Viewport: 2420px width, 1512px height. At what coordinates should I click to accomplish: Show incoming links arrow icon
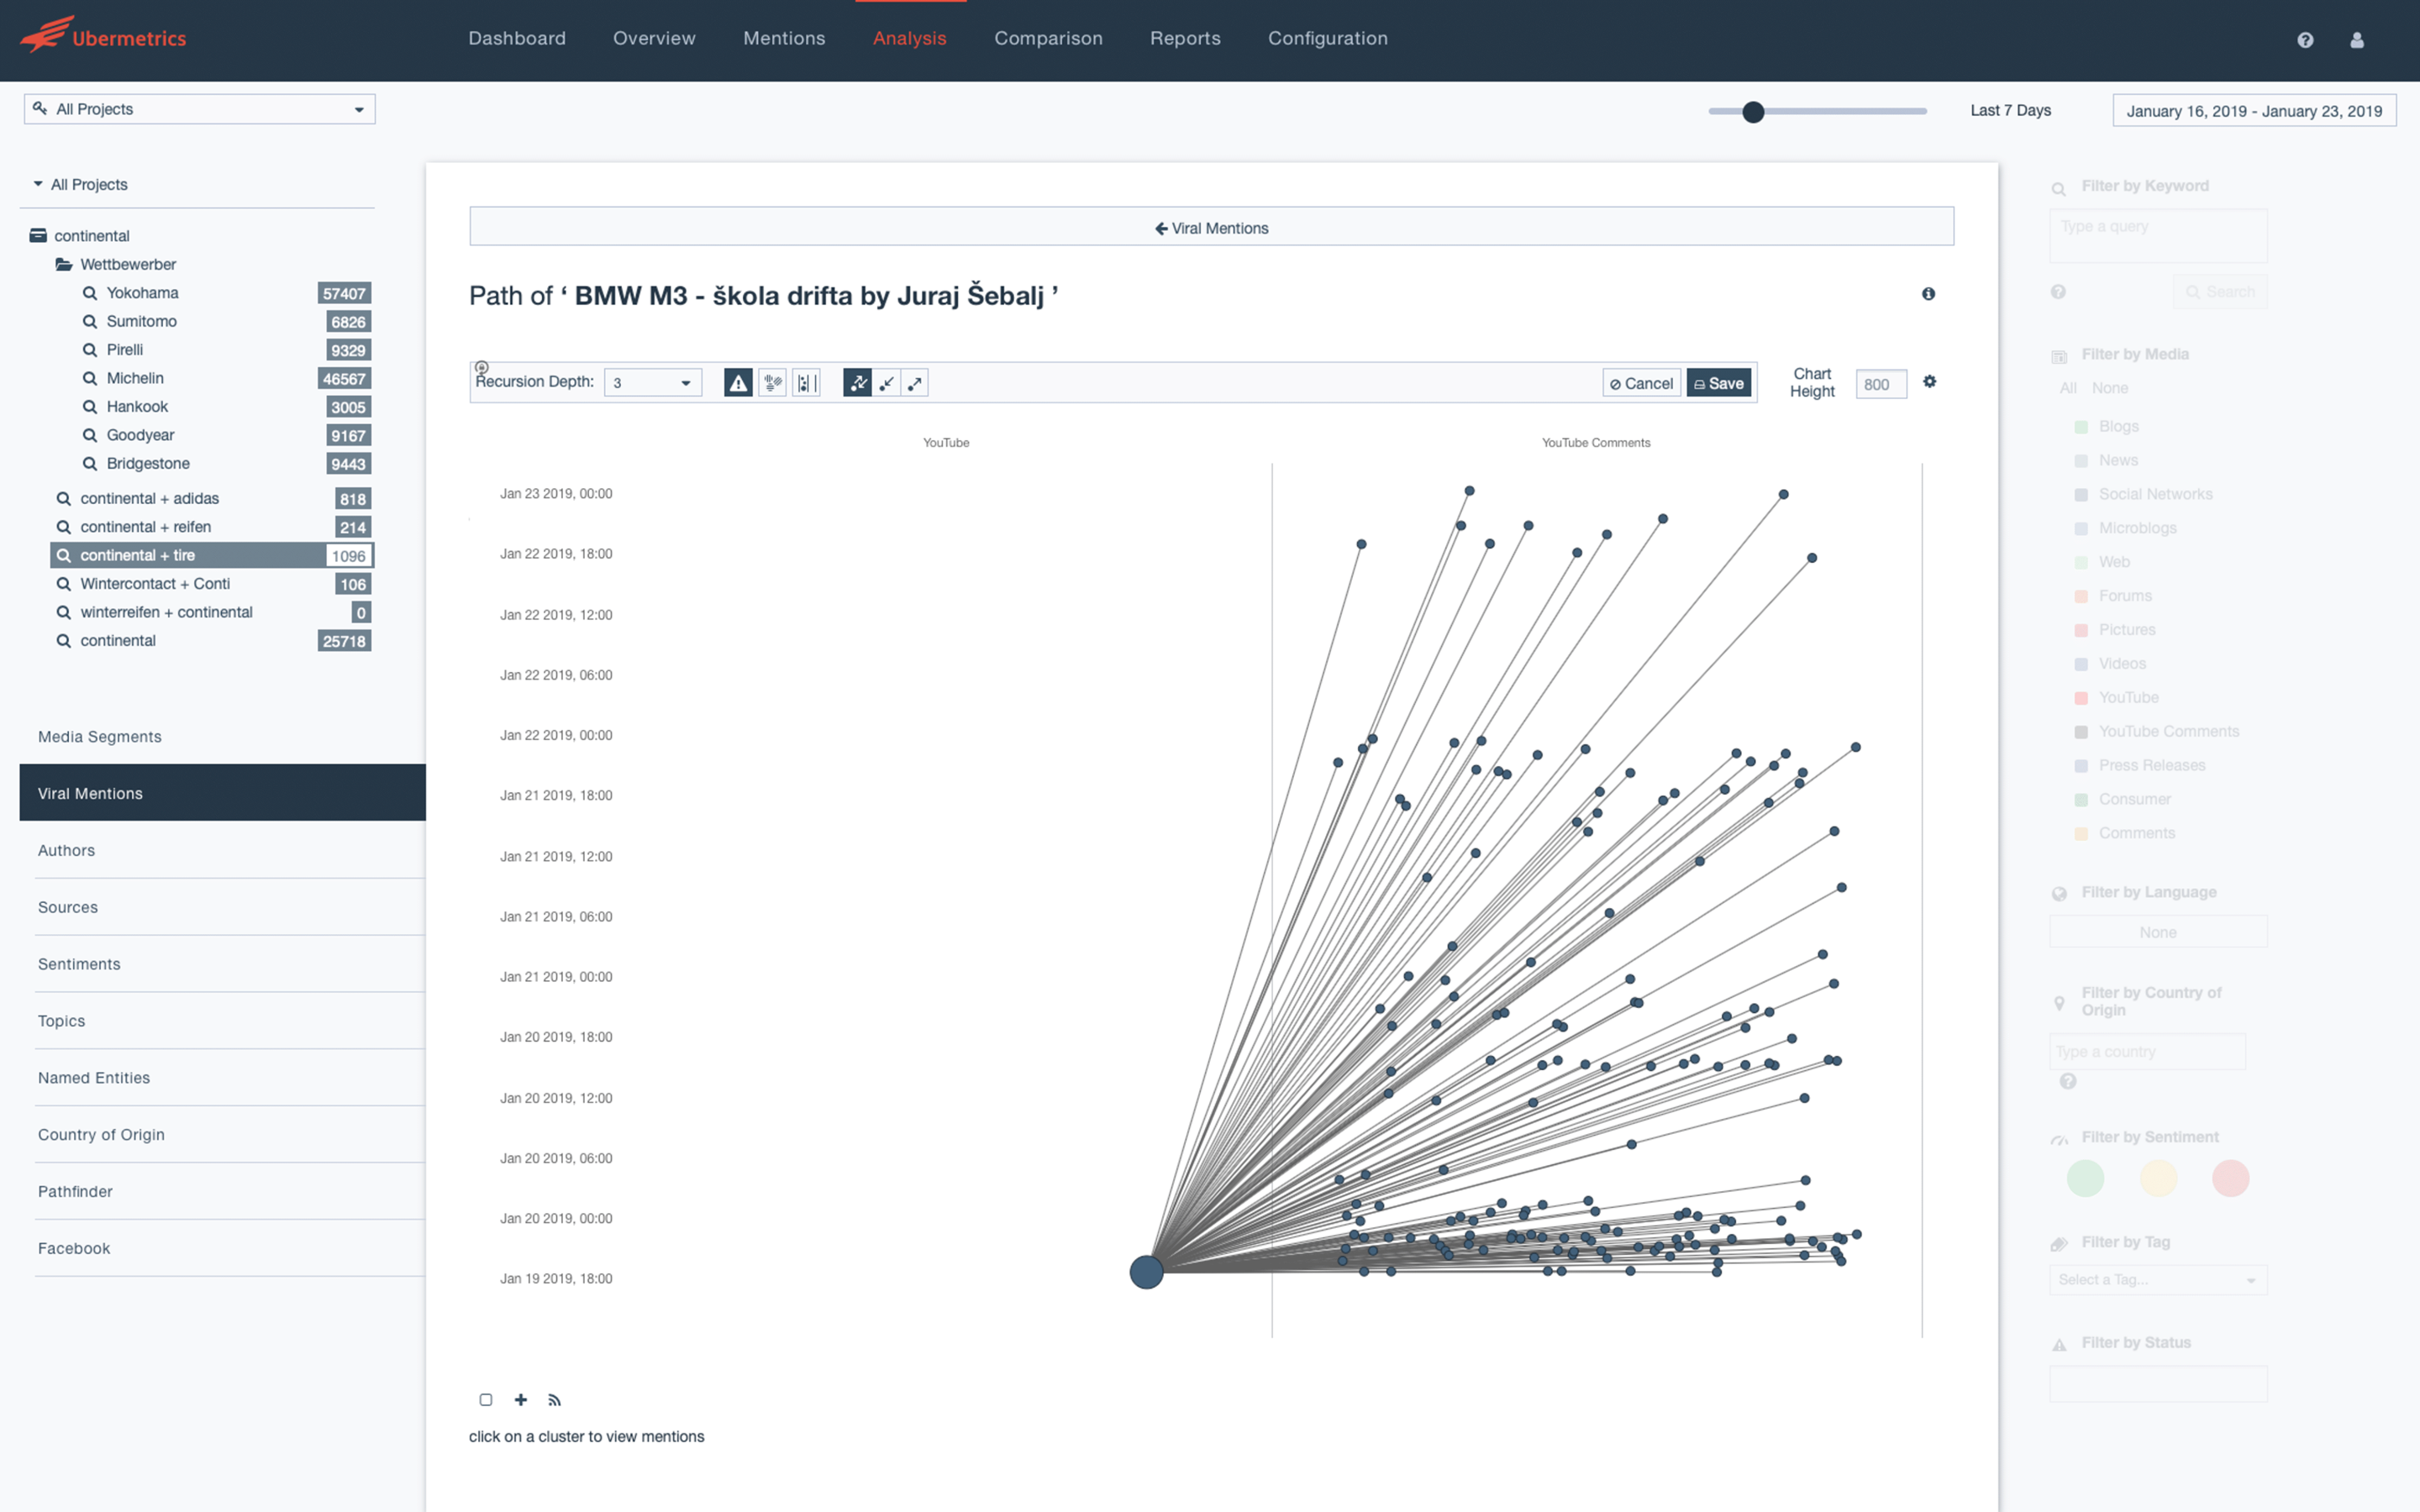click(x=887, y=383)
